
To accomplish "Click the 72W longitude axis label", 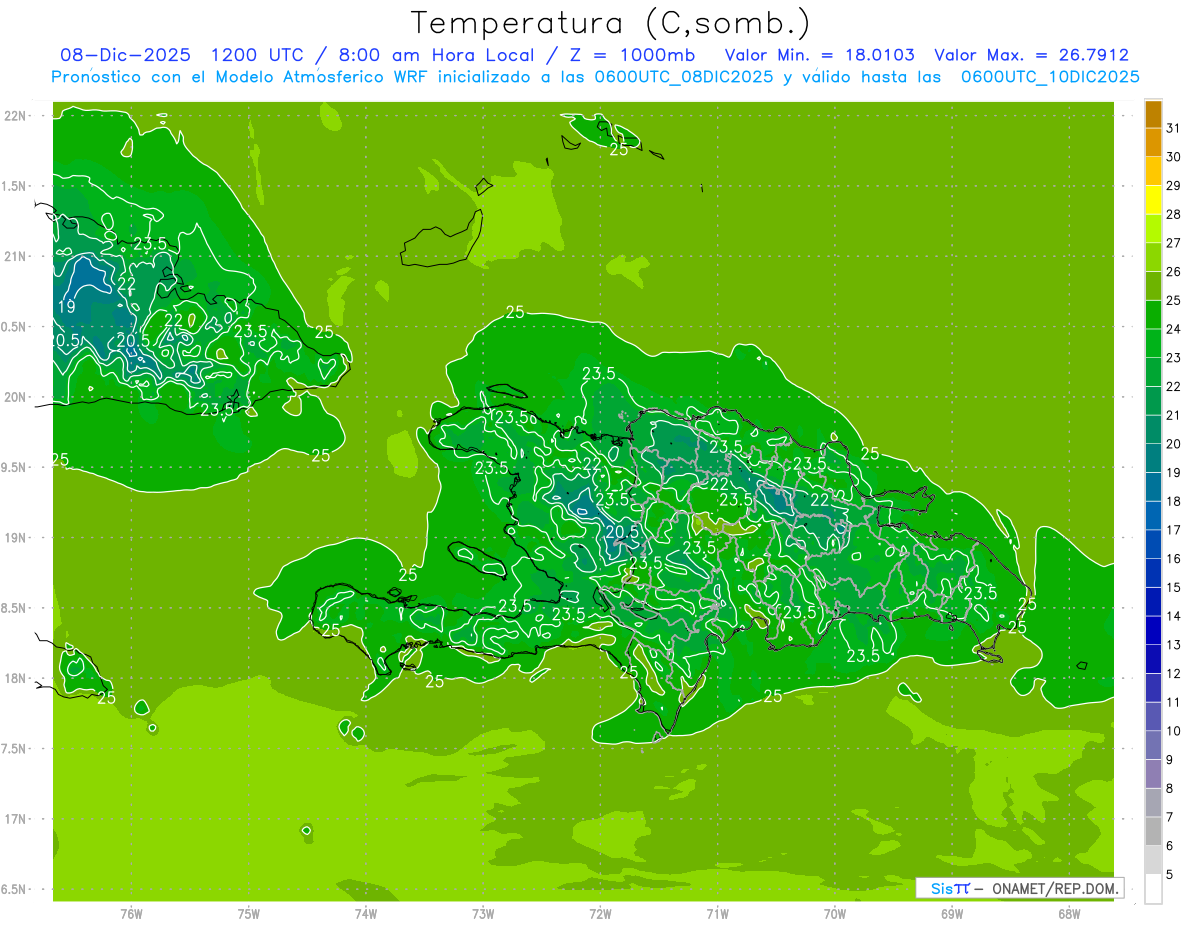I will pyautogui.click(x=600, y=913).
